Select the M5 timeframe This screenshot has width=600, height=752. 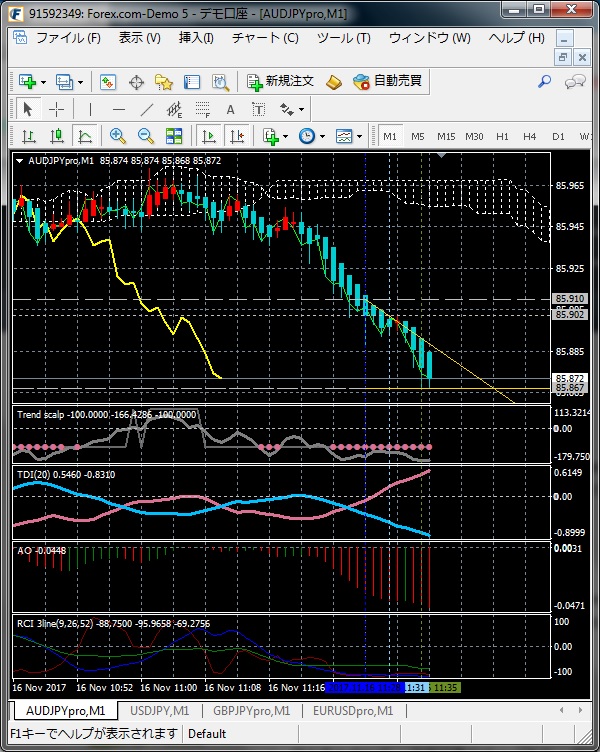tap(418, 137)
